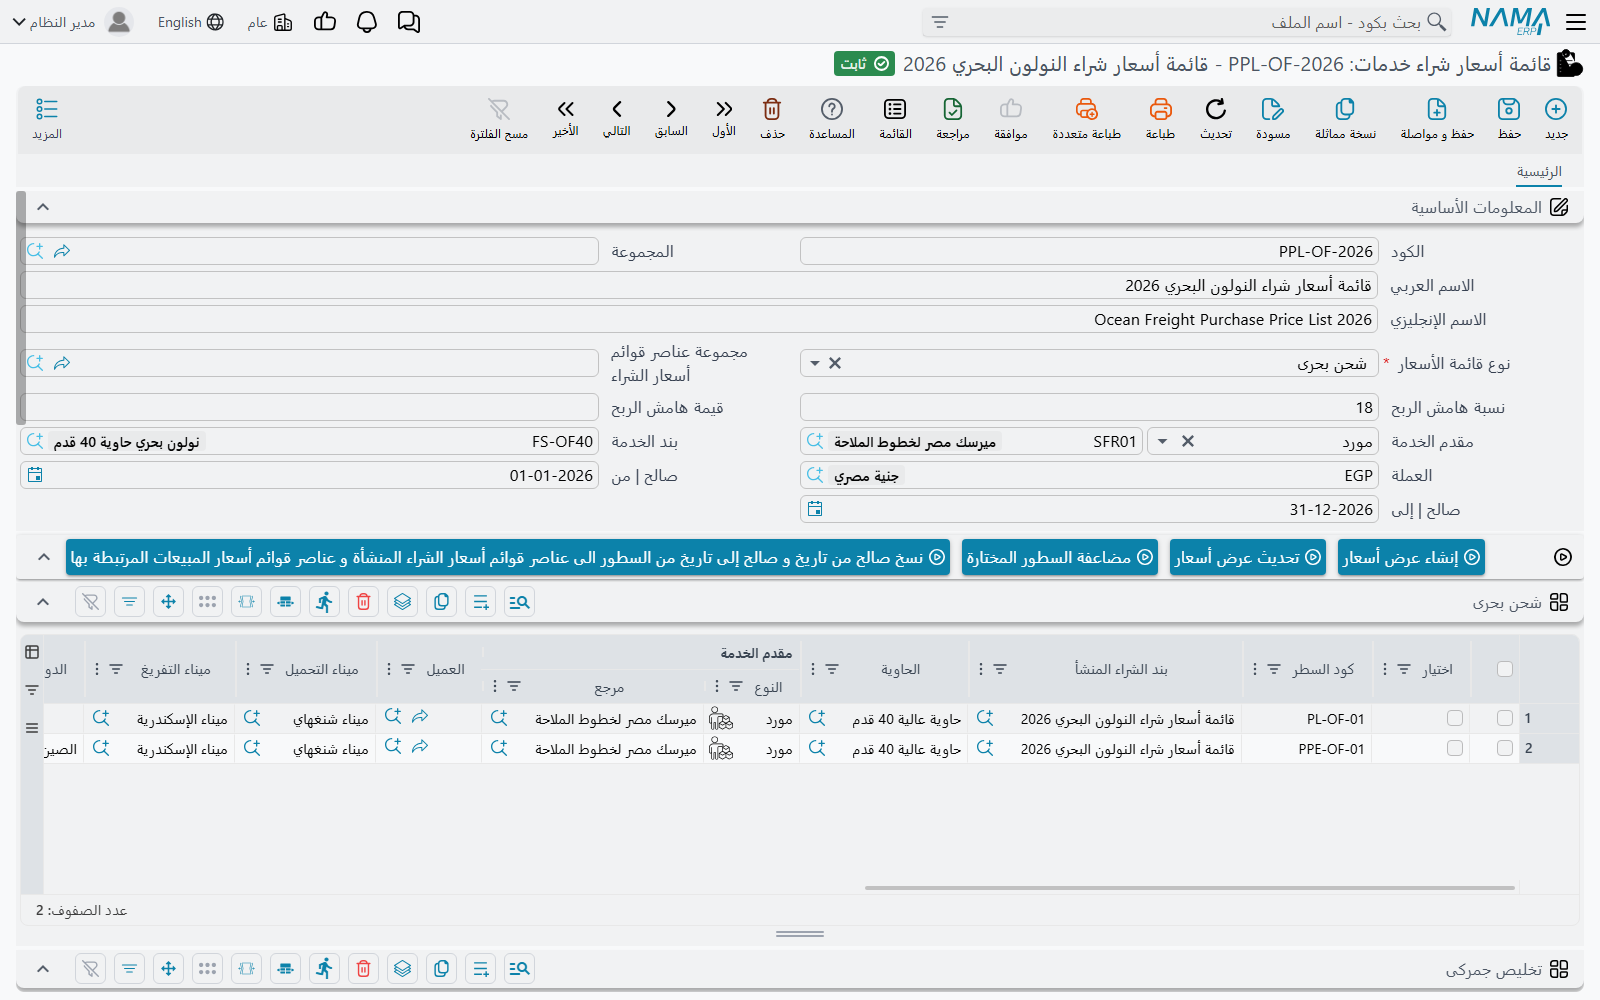1600x1000 pixels.
Task: Collapse the المعلومات الأساسية section
Action: point(43,207)
